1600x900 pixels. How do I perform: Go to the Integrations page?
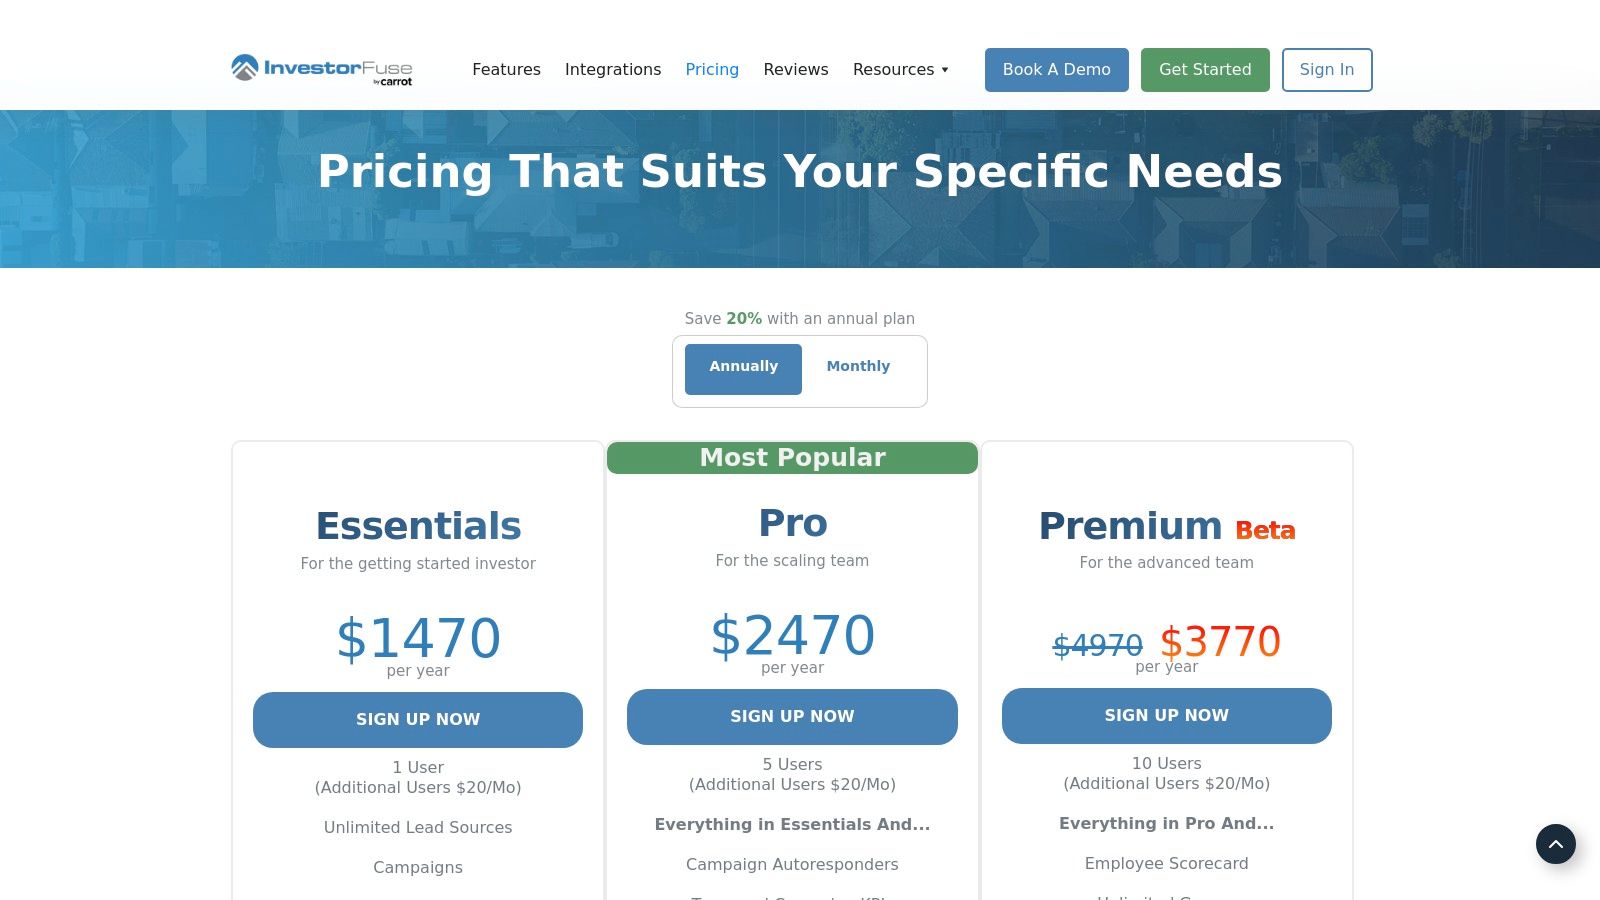613,70
